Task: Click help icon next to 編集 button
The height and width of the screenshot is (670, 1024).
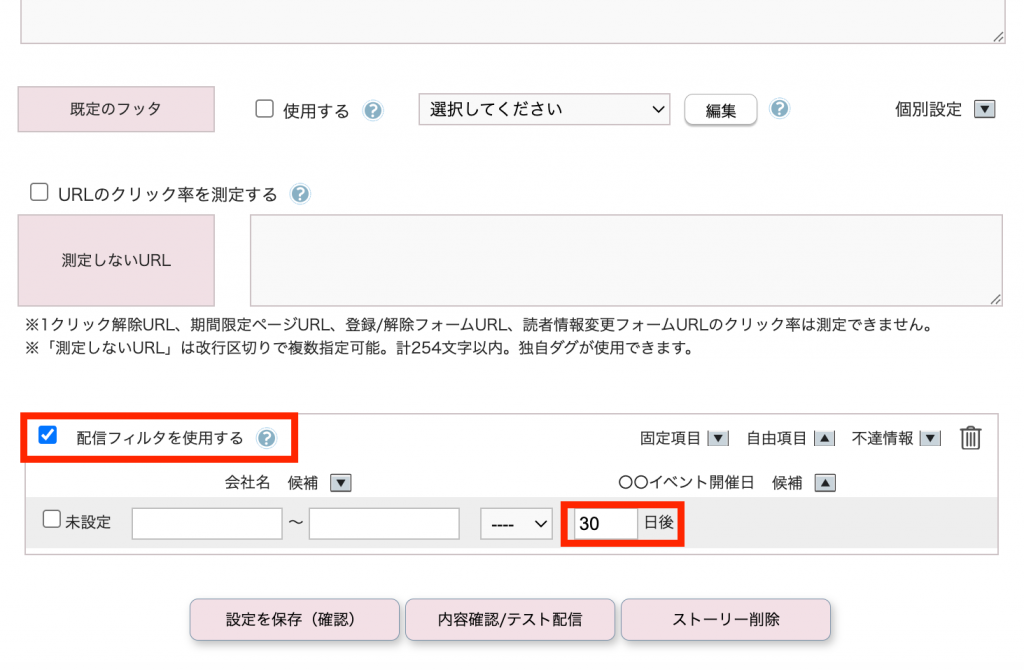Action: click(x=780, y=109)
